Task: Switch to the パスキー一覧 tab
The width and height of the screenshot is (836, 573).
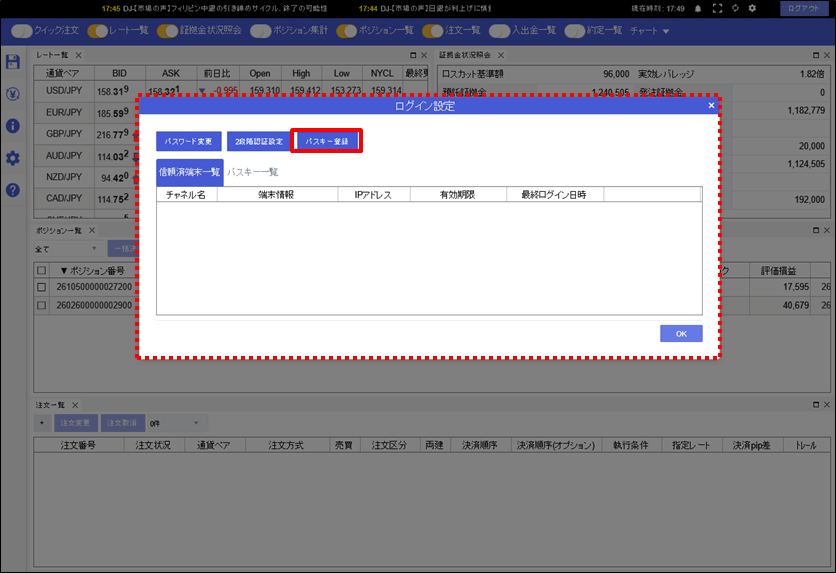Action: [253, 172]
